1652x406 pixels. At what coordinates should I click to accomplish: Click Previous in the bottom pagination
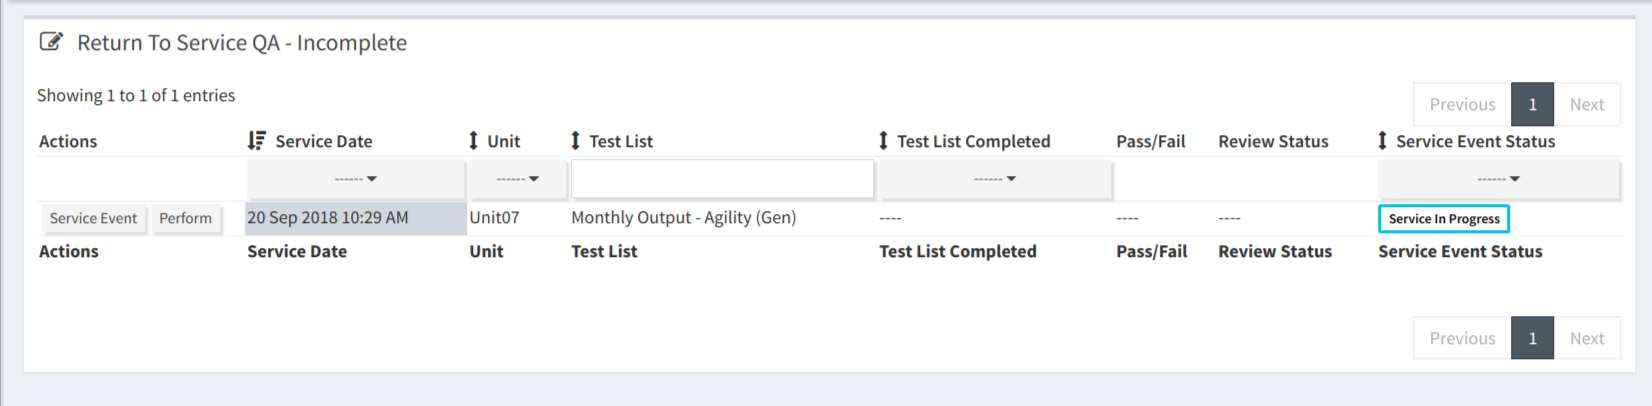click(1462, 338)
